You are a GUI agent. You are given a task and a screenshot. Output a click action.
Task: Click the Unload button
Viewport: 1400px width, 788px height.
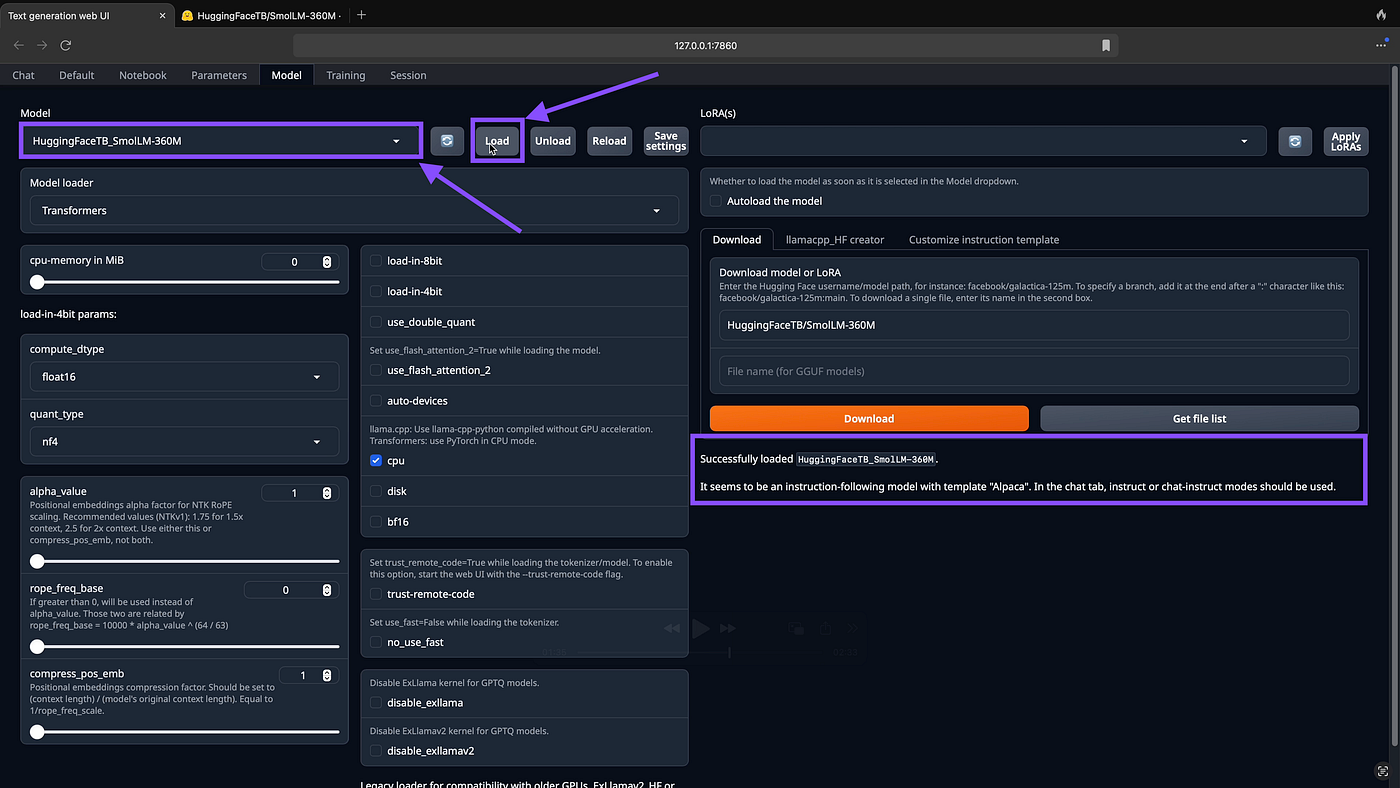click(x=552, y=141)
